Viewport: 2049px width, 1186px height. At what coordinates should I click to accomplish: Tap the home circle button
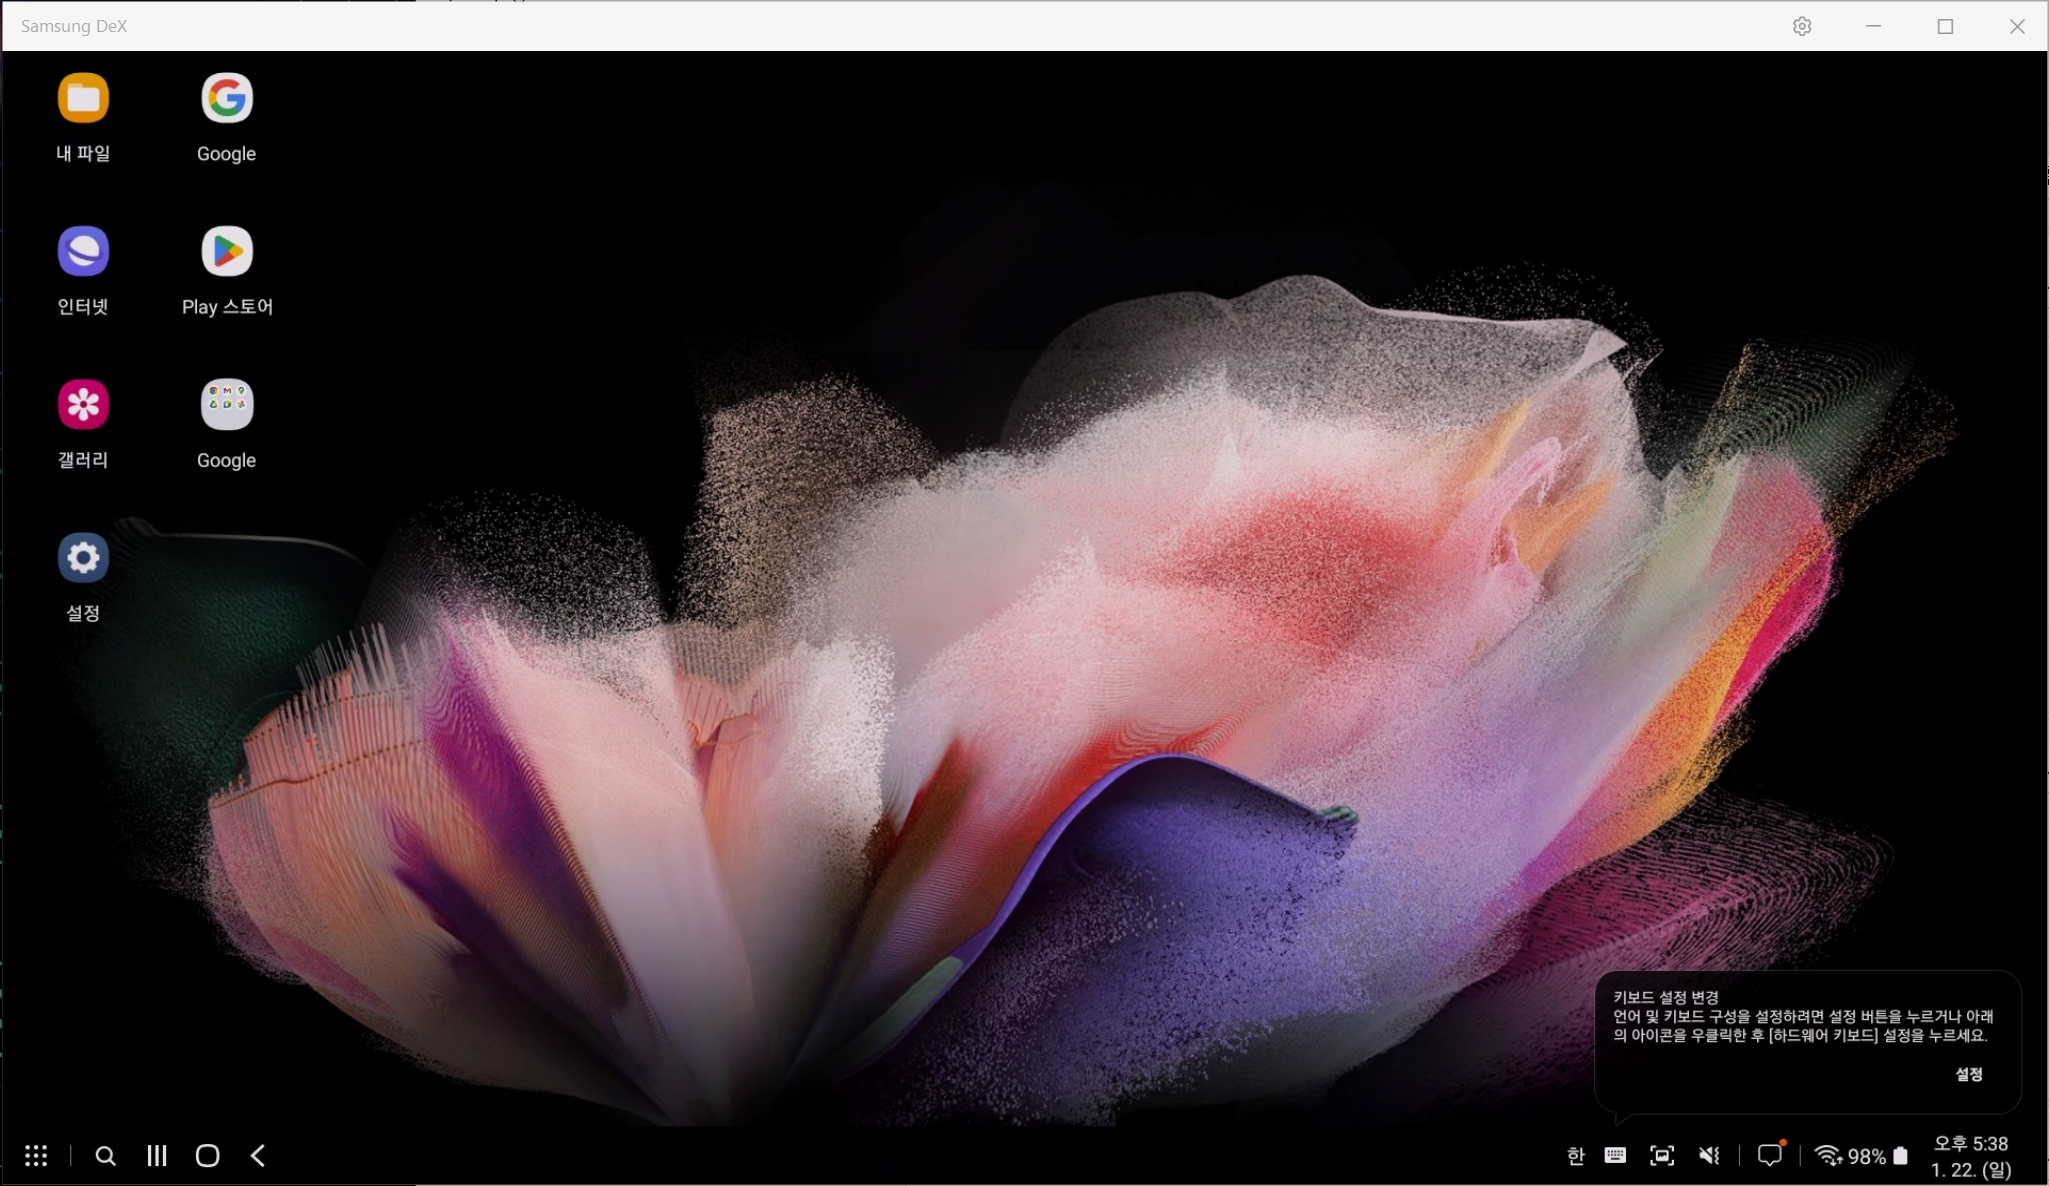click(208, 1156)
